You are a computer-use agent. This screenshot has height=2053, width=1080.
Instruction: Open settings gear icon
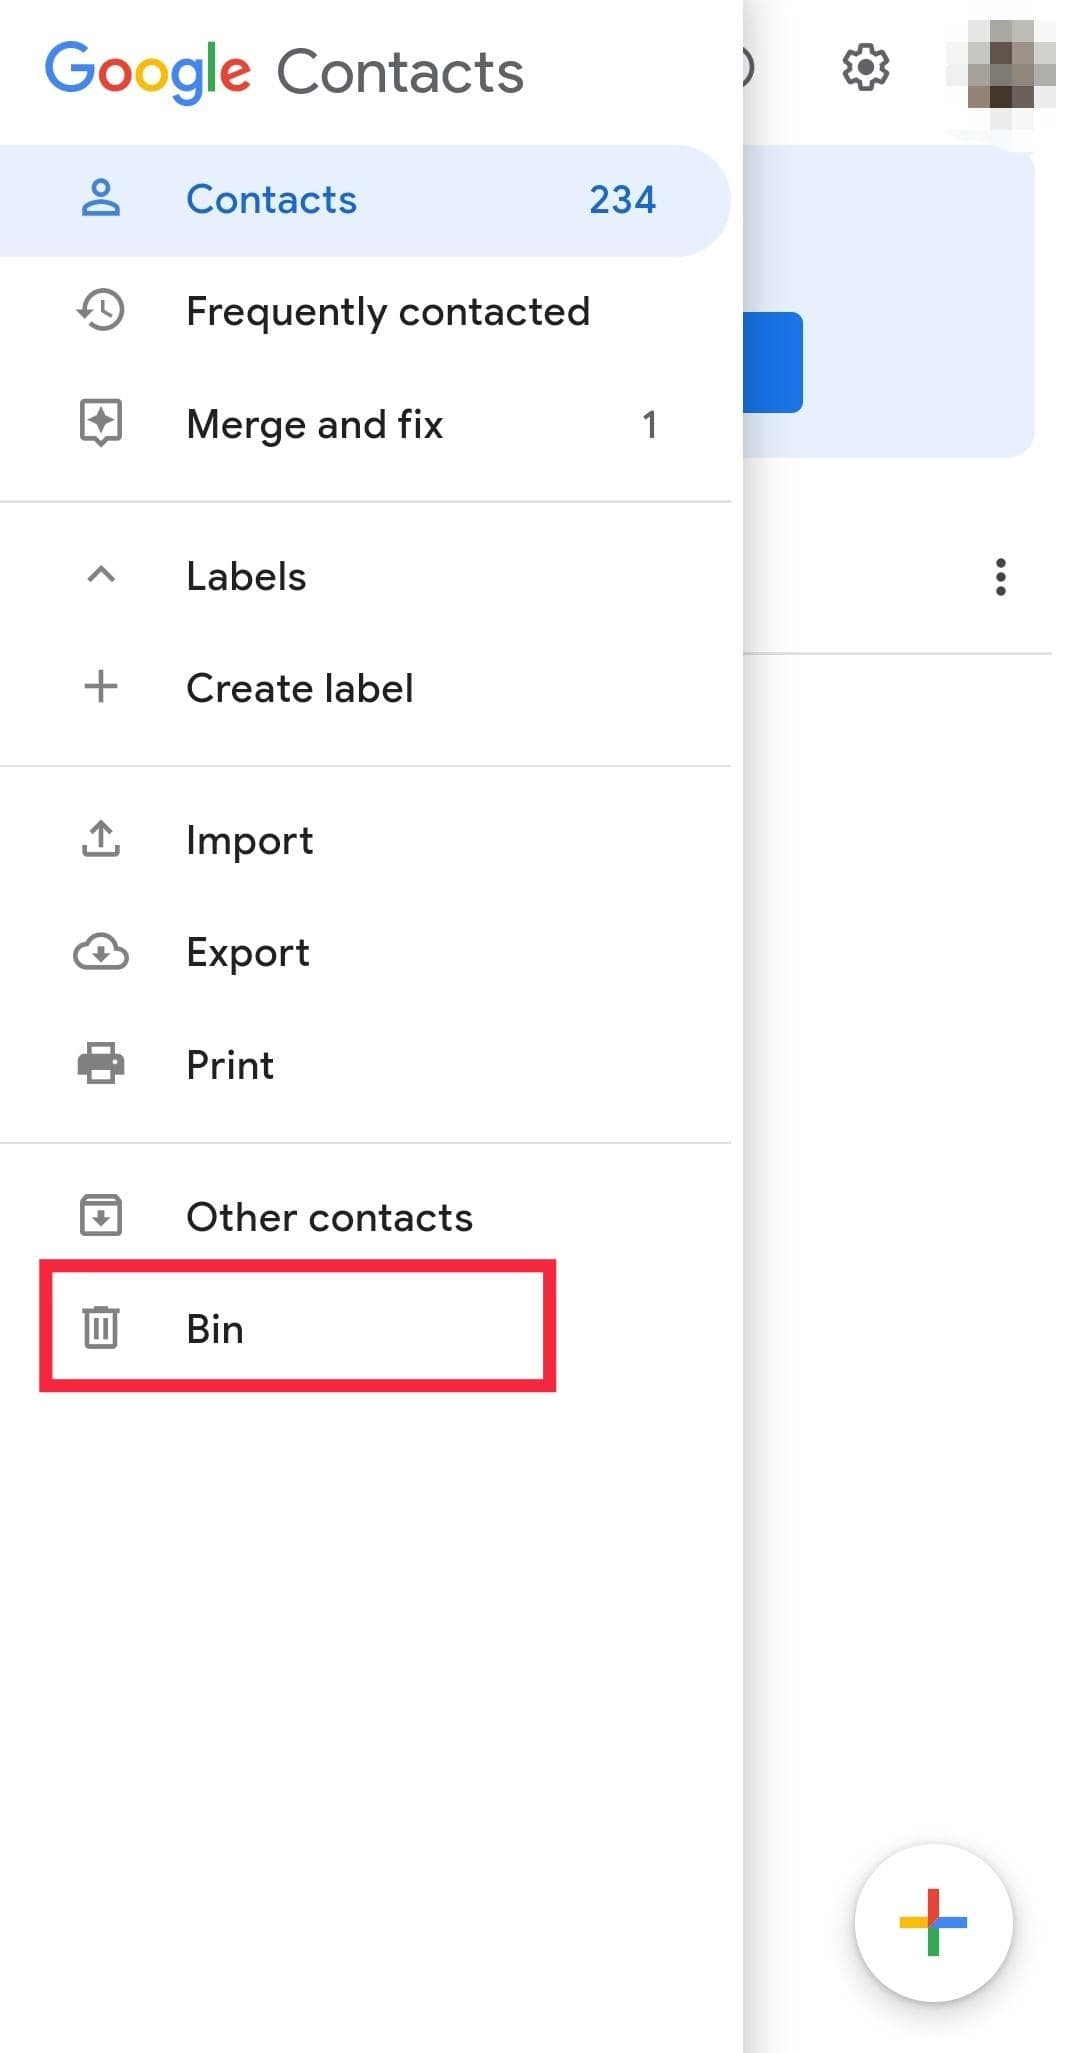pyautogui.click(x=866, y=68)
